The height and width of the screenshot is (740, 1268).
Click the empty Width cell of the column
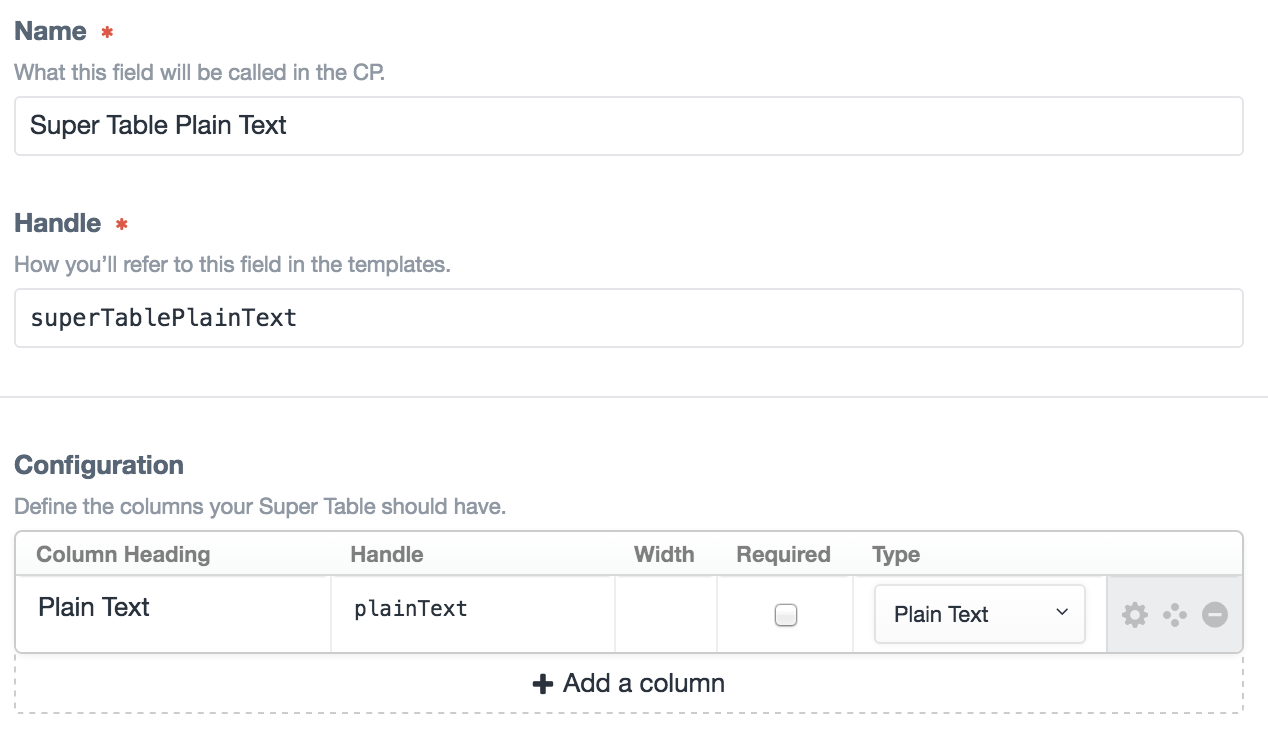coord(665,614)
